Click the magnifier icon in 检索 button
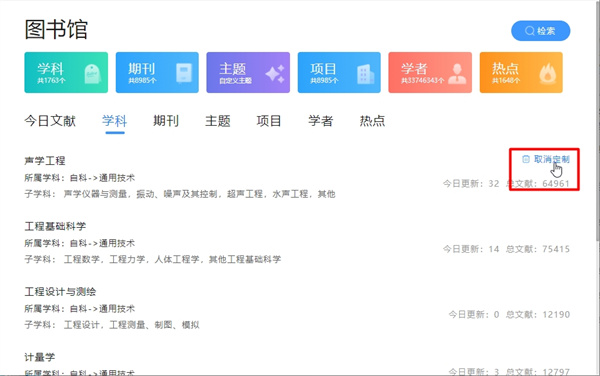This screenshot has width=600, height=376. [x=530, y=31]
